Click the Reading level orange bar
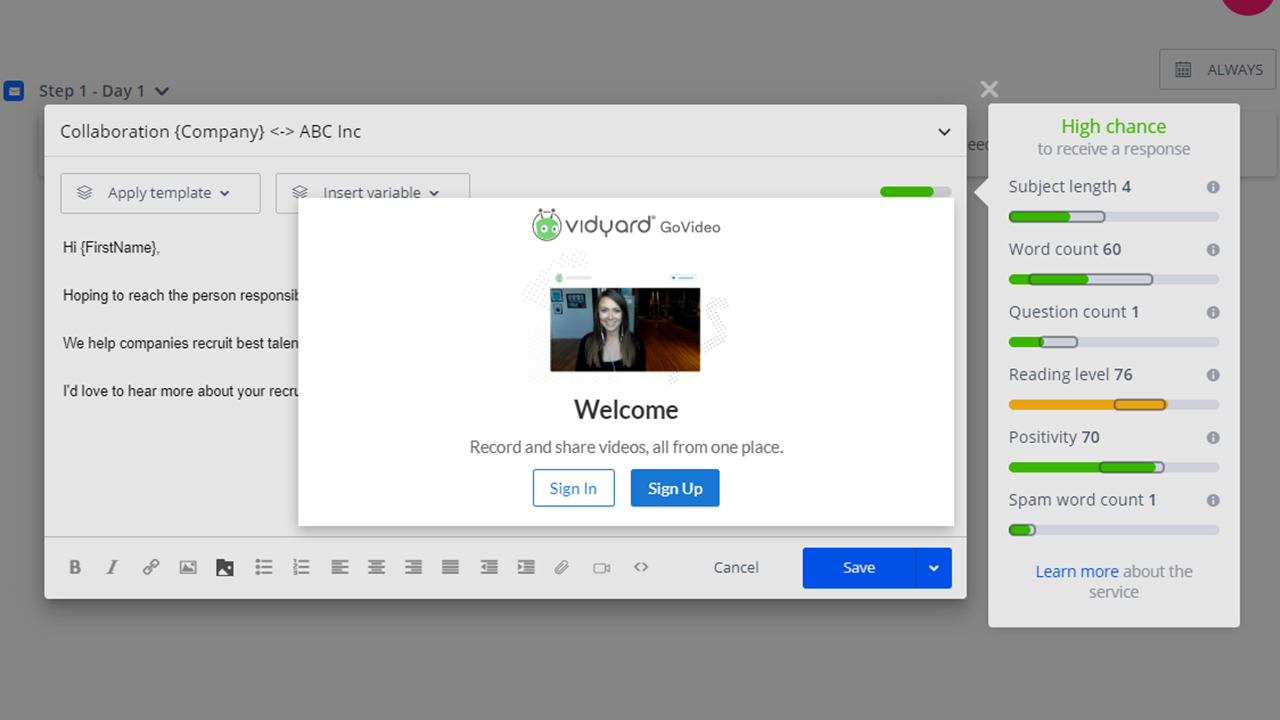The height and width of the screenshot is (720, 1280). pyautogui.click(x=1114, y=405)
